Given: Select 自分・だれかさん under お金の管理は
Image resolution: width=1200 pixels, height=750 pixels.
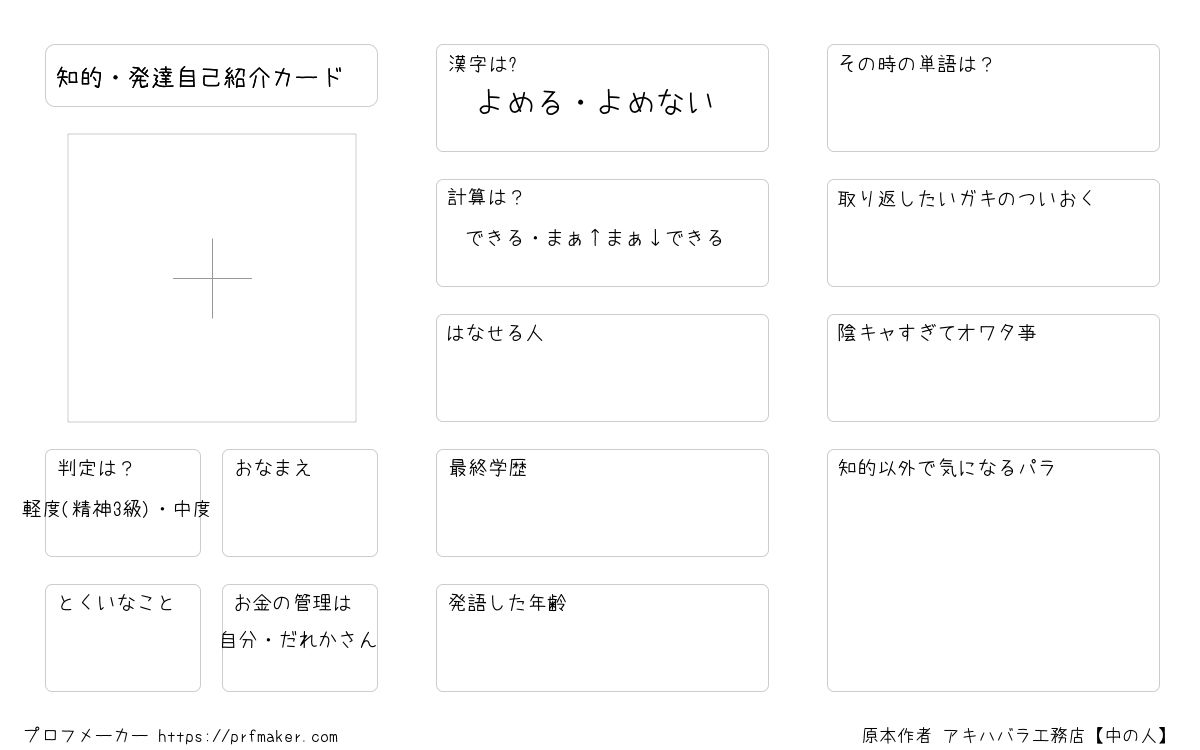Looking at the screenshot, I should (x=299, y=640).
